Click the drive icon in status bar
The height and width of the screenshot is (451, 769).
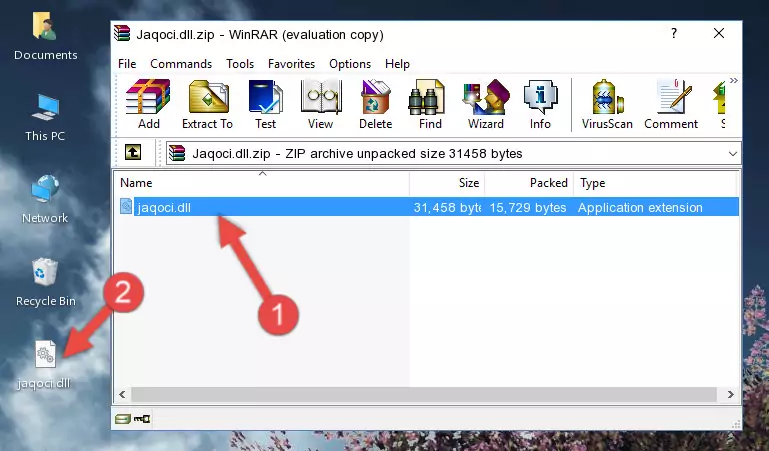coord(123,419)
